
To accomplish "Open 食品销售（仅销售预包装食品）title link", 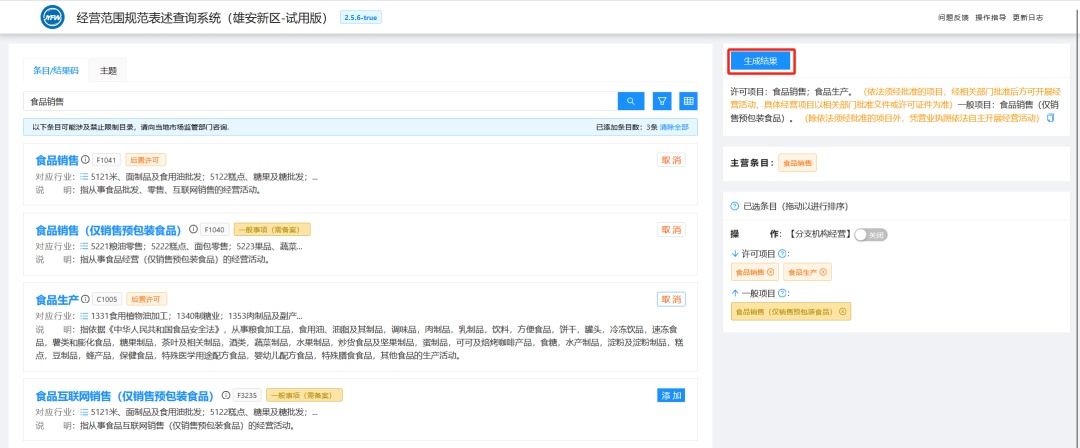I will pyautogui.click(x=111, y=230).
